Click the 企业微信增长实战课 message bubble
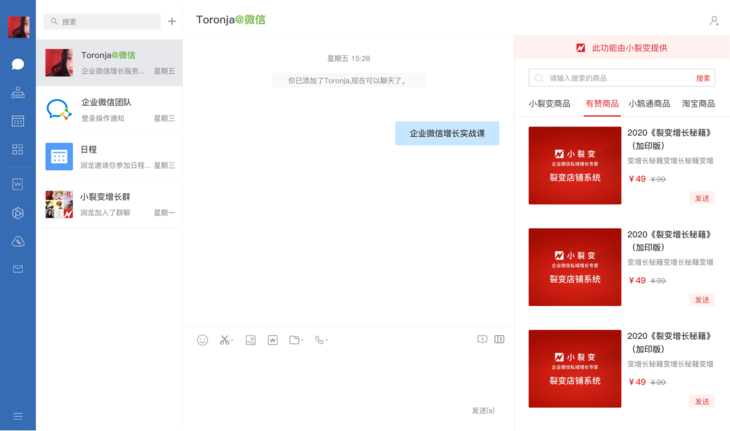The image size is (730, 431). [447, 134]
